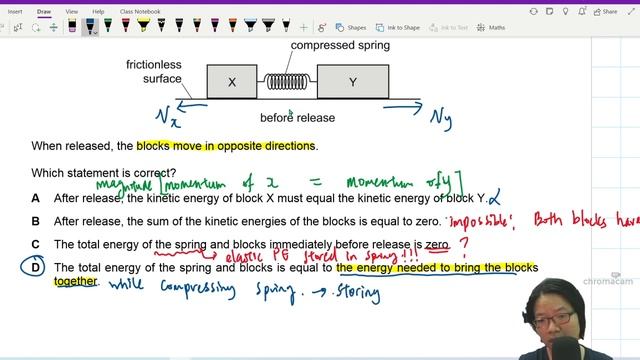Click the Ink to Text button
Image resolution: width=640 pixels, height=360 pixels.
448,27
